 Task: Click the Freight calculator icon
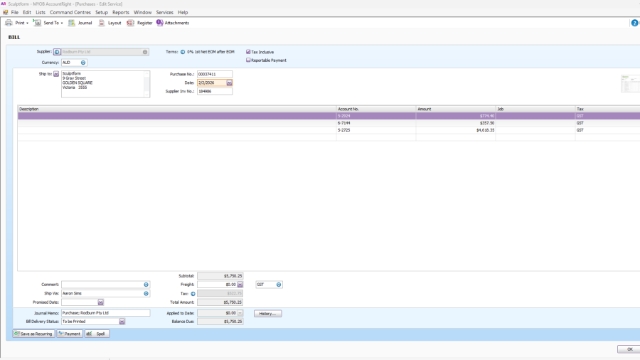pos(240,284)
